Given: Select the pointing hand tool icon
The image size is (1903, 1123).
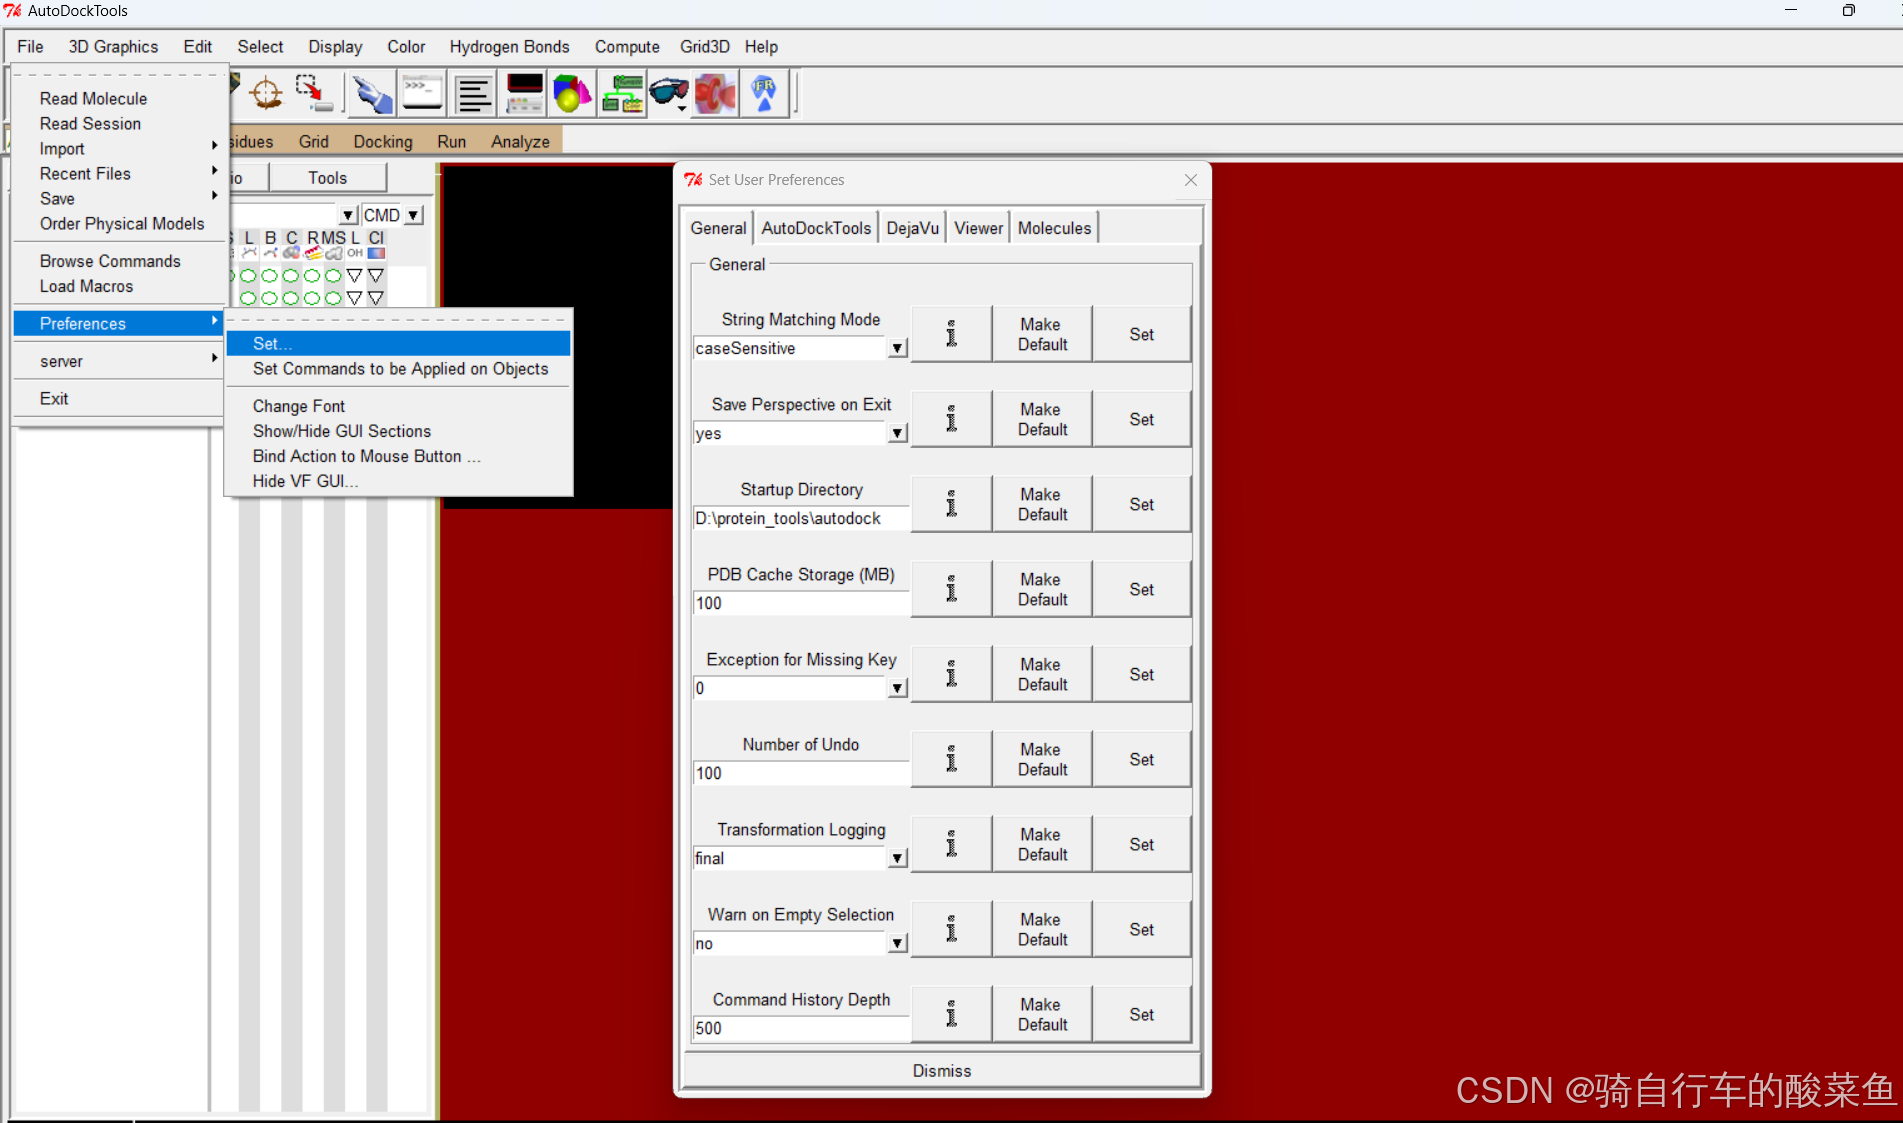Looking at the screenshot, I should click(x=371, y=94).
